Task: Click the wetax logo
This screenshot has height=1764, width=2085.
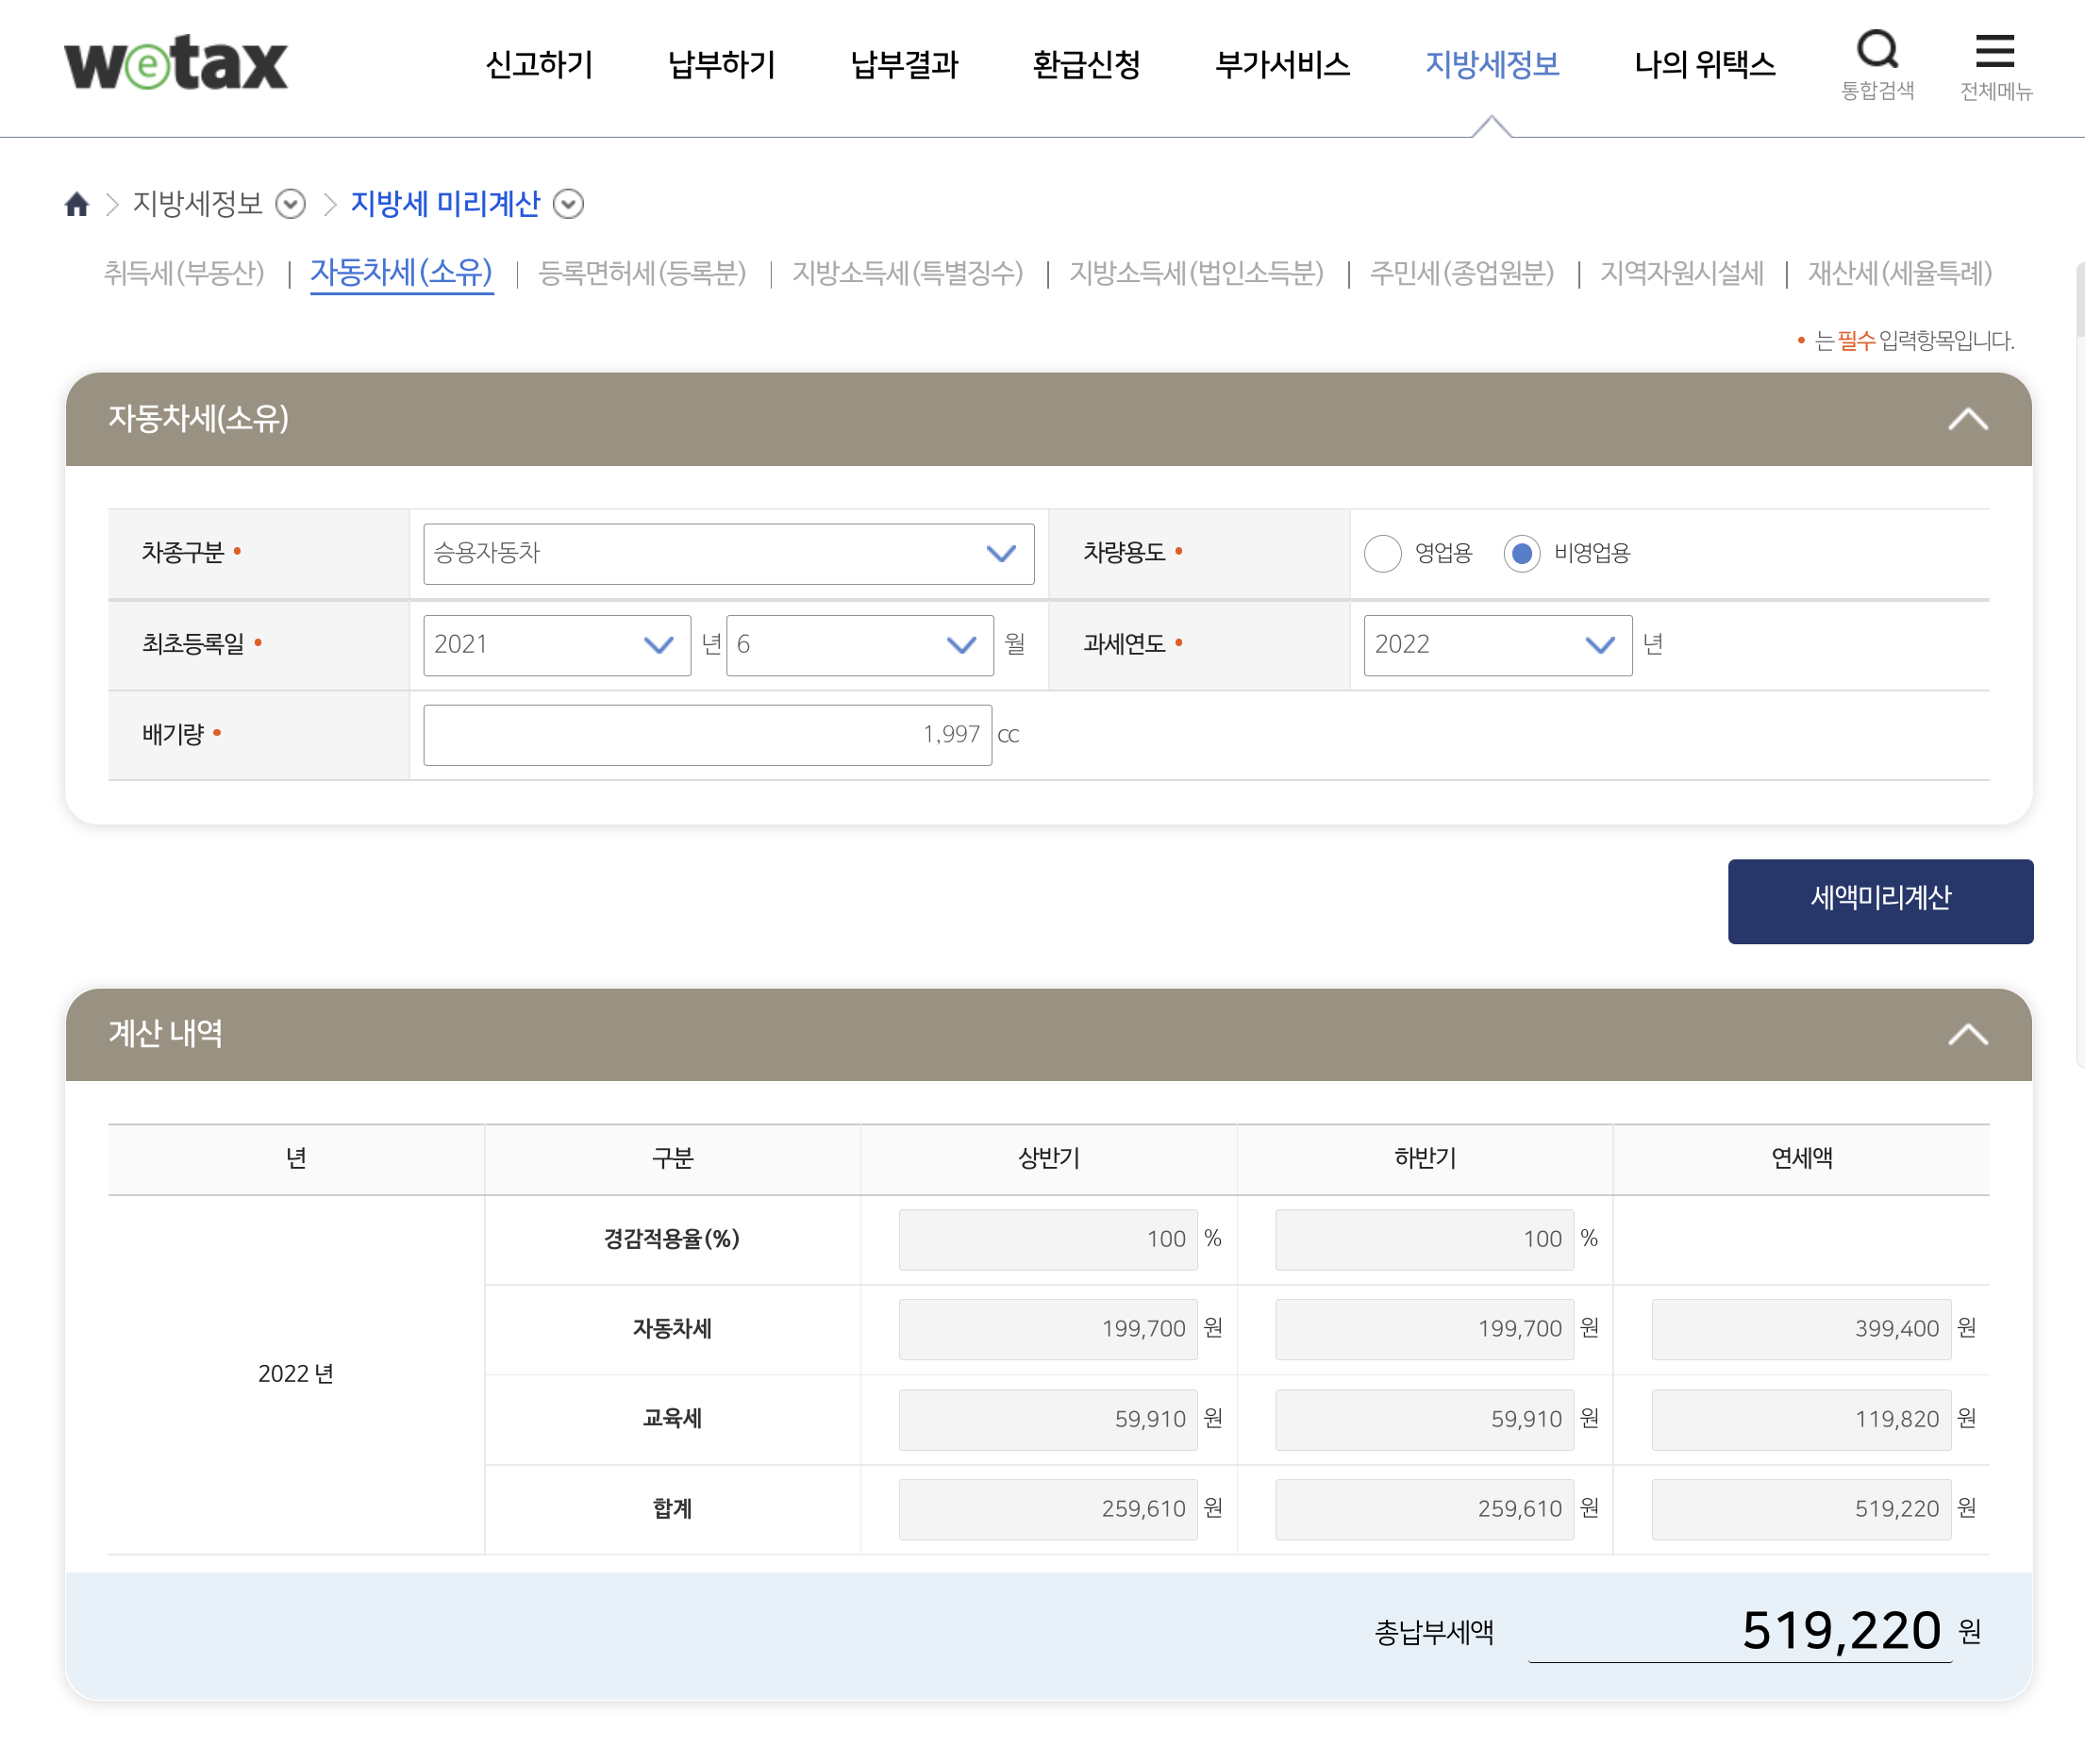Action: coord(176,64)
